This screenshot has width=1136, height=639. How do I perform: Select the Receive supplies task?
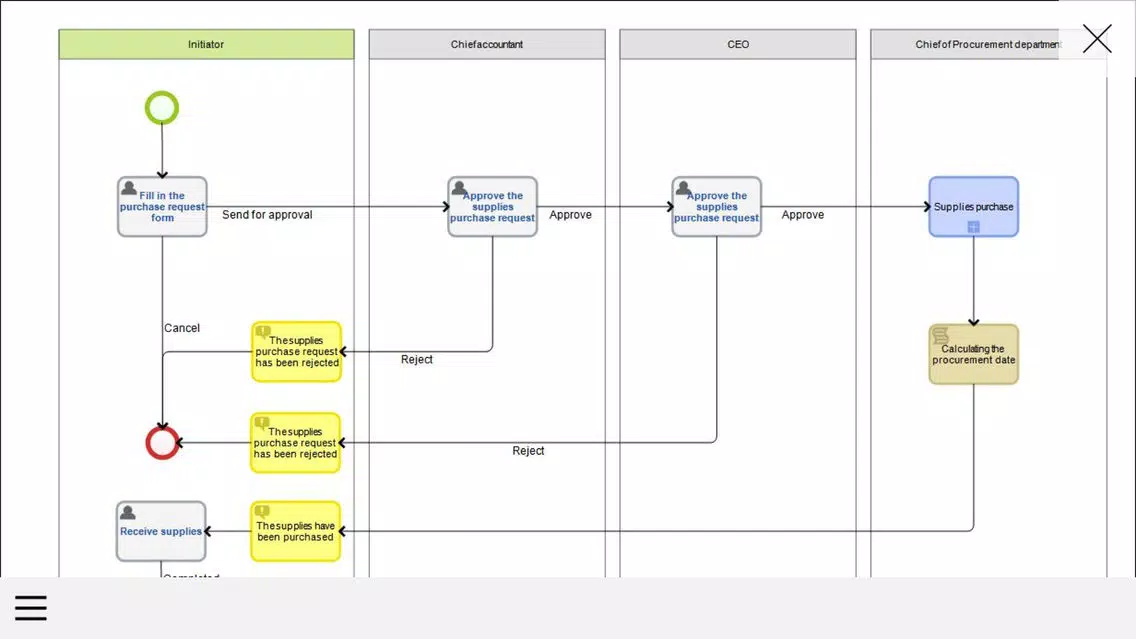point(161,531)
